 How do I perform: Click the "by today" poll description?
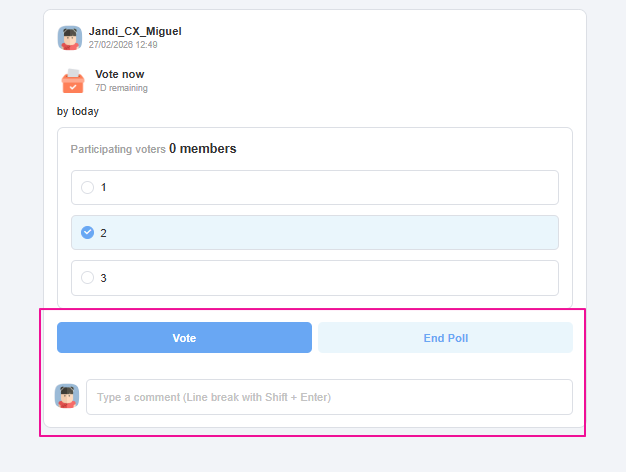[78, 111]
